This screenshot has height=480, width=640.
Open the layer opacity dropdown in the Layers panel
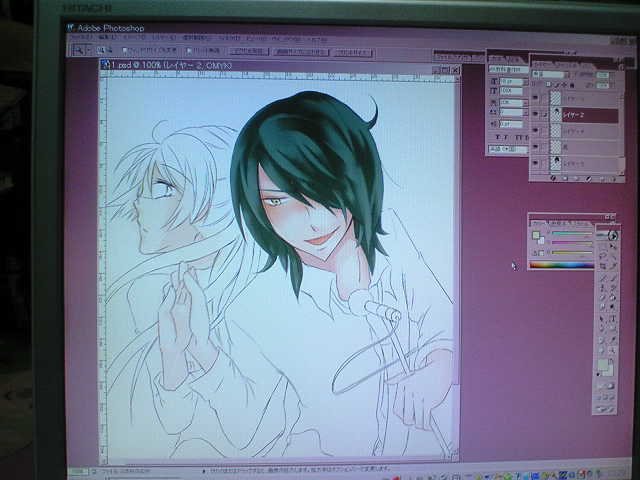click(x=611, y=75)
